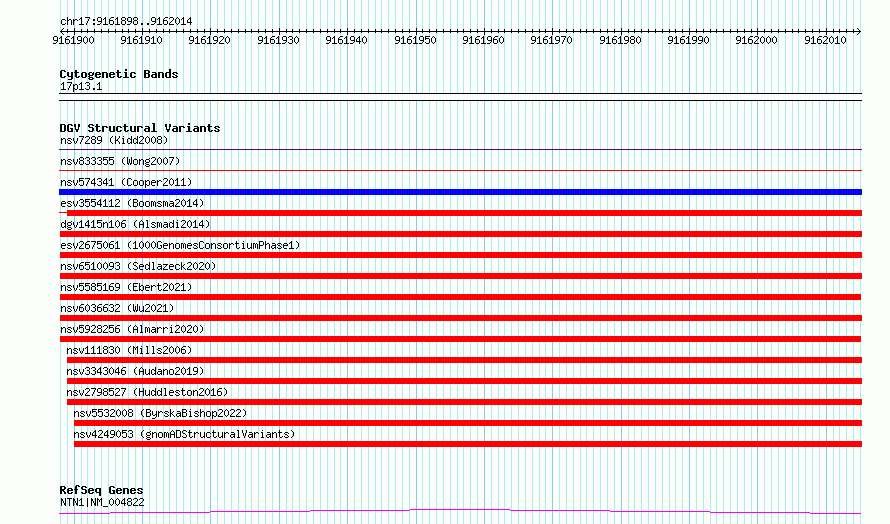This screenshot has width=890, height=524.
Task: Open variant esv3554112 (Boomsma2014)
Action: pyautogui.click(x=132, y=203)
